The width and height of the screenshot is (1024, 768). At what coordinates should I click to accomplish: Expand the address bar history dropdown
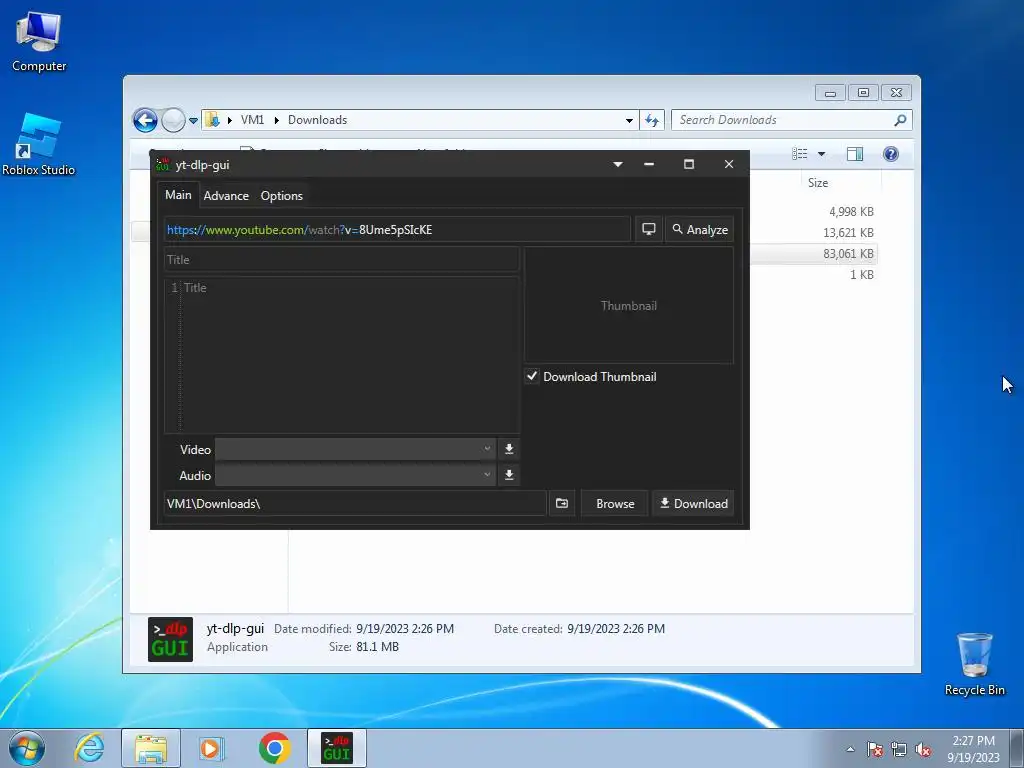[x=629, y=120]
